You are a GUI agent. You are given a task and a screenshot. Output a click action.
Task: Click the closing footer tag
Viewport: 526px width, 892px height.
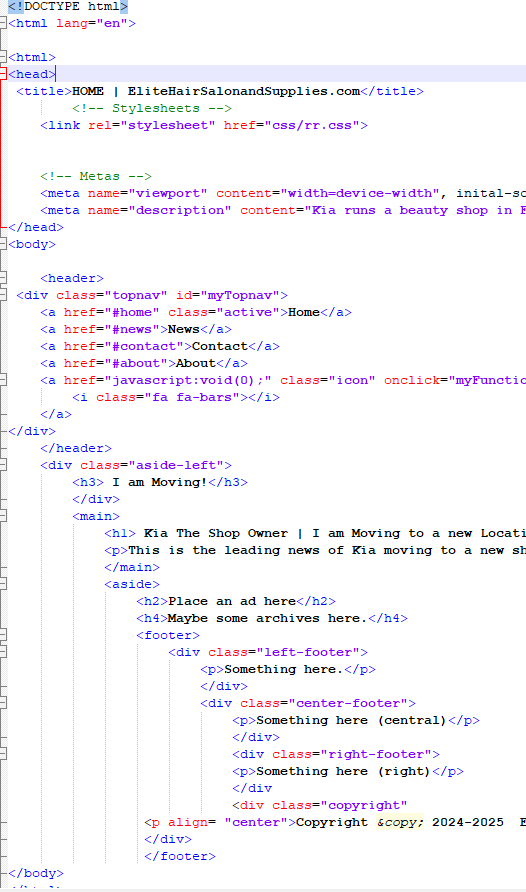[x=180, y=856]
